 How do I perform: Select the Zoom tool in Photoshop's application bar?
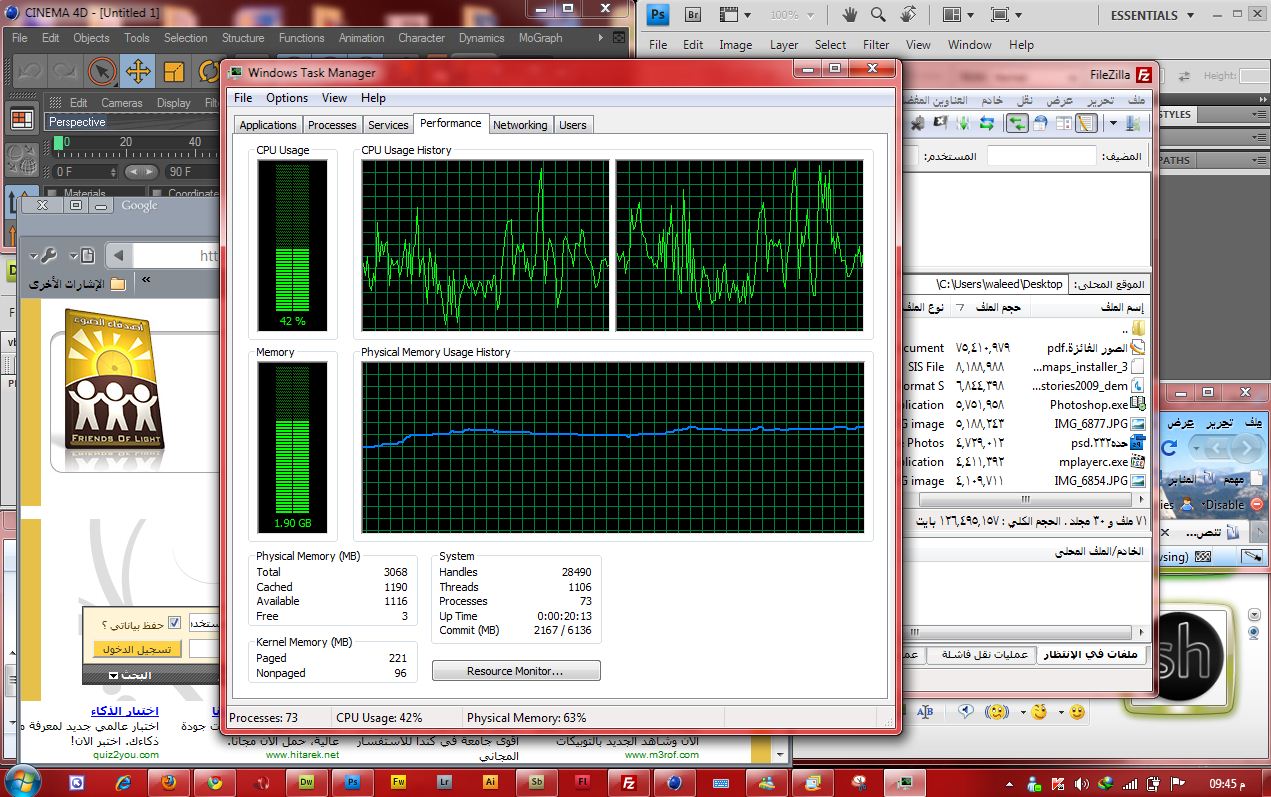878,15
